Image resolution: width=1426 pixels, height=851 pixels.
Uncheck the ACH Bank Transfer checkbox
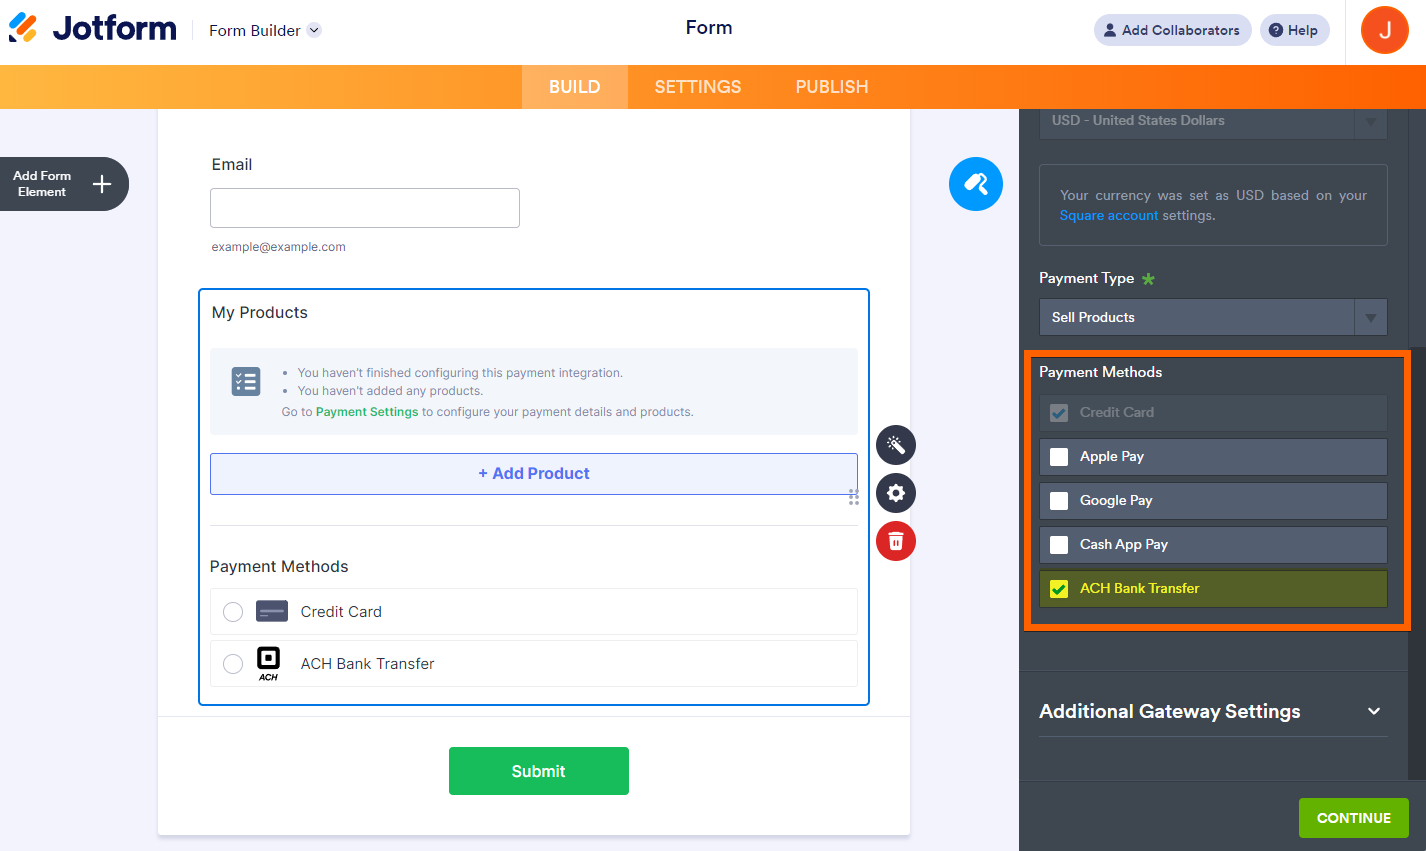point(1059,589)
